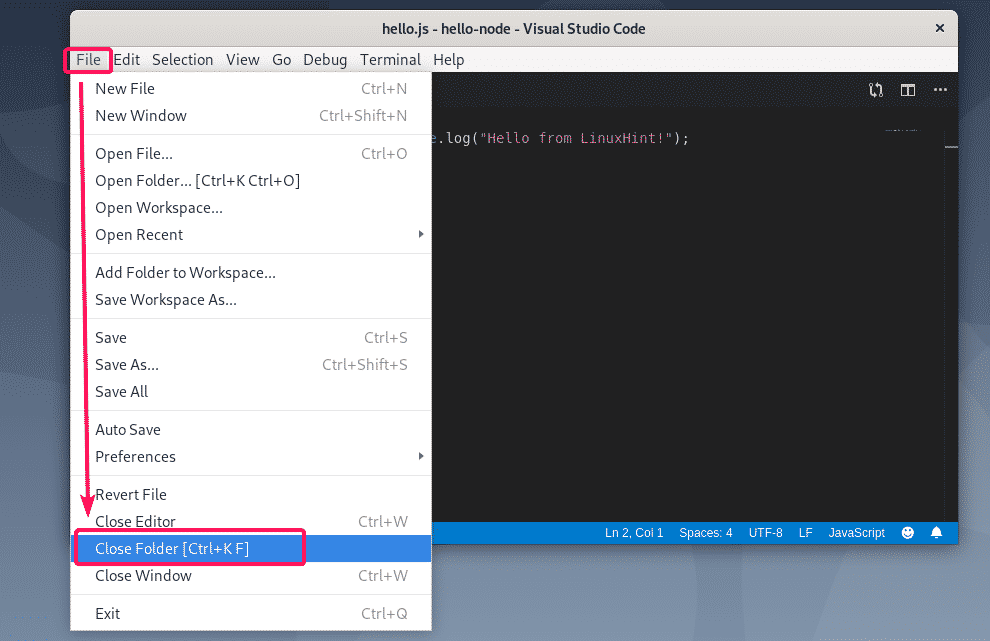The height and width of the screenshot is (641, 990).
Task: Choose New File from the menu
Action: [251, 88]
